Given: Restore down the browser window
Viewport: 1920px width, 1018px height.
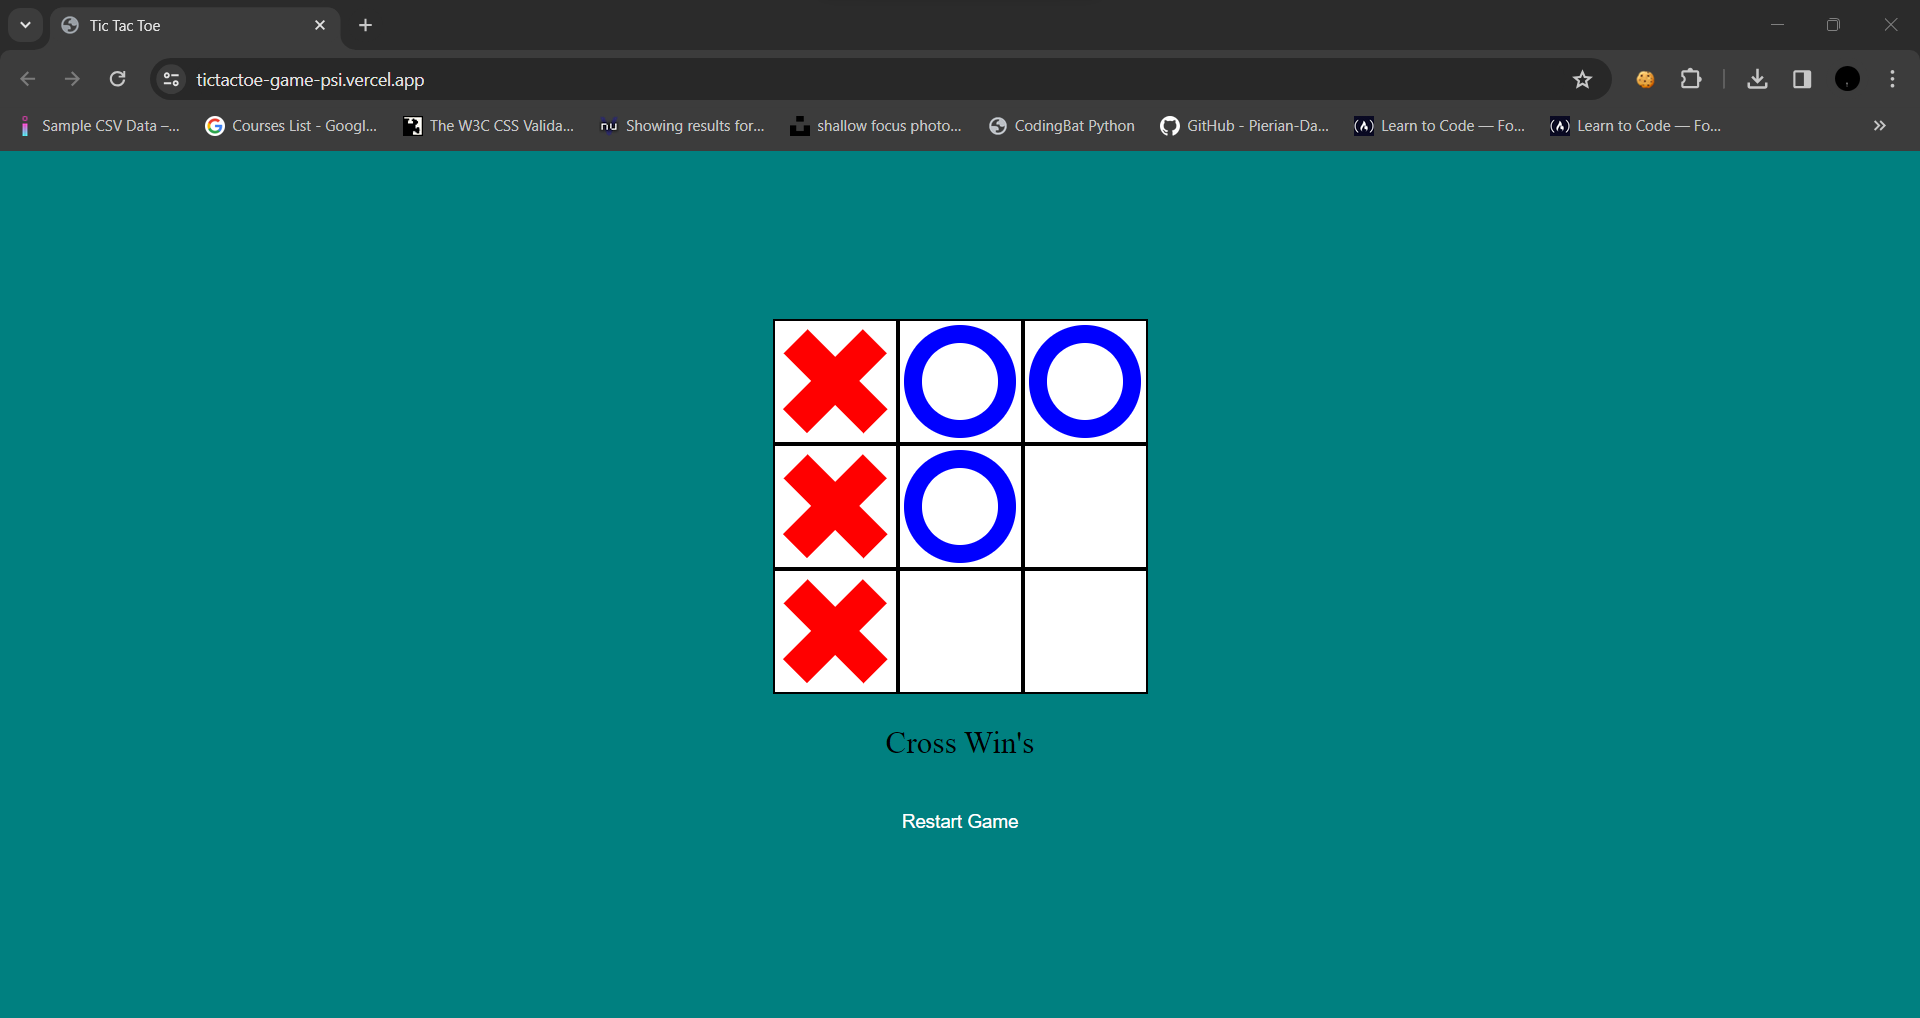Looking at the screenshot, I should (1833, 25).
